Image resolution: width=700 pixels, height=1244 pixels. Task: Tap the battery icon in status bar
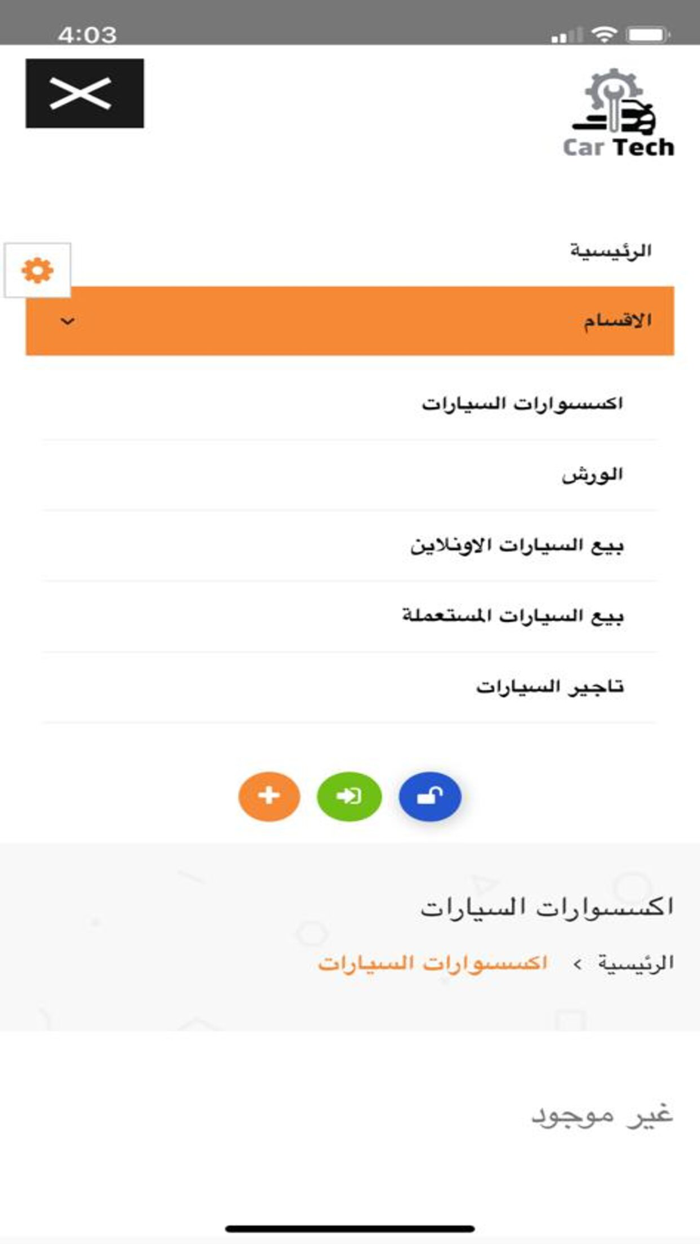(x=647, y=34)
